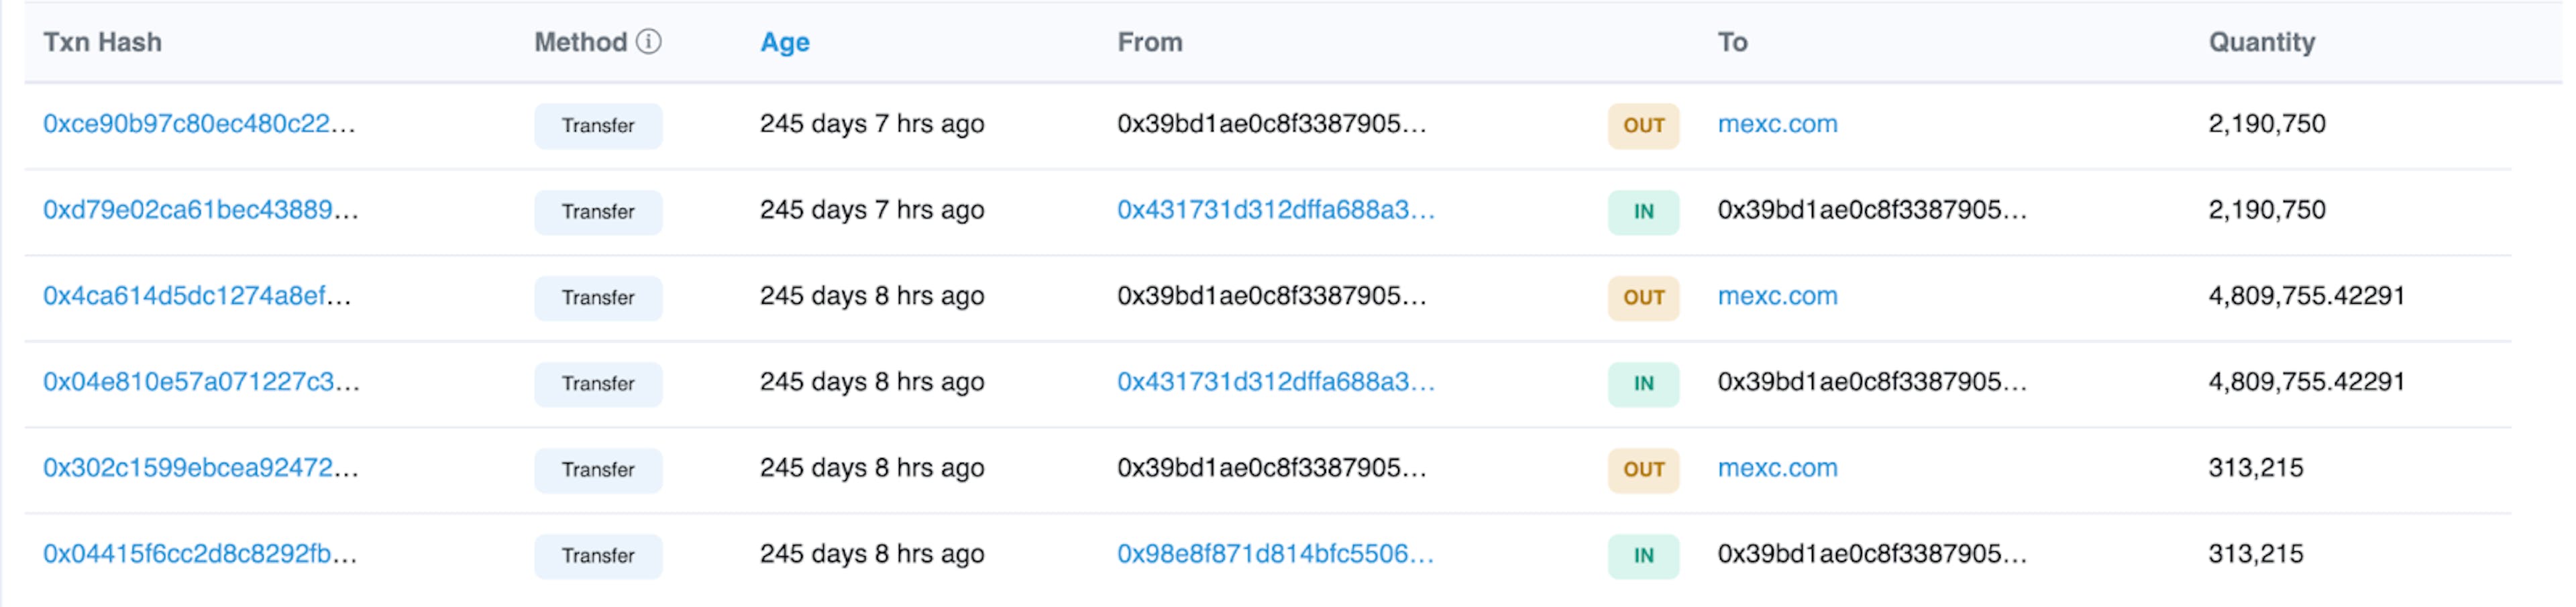Open transaction 0xce90b97c80ec480c22

point(199,124)
